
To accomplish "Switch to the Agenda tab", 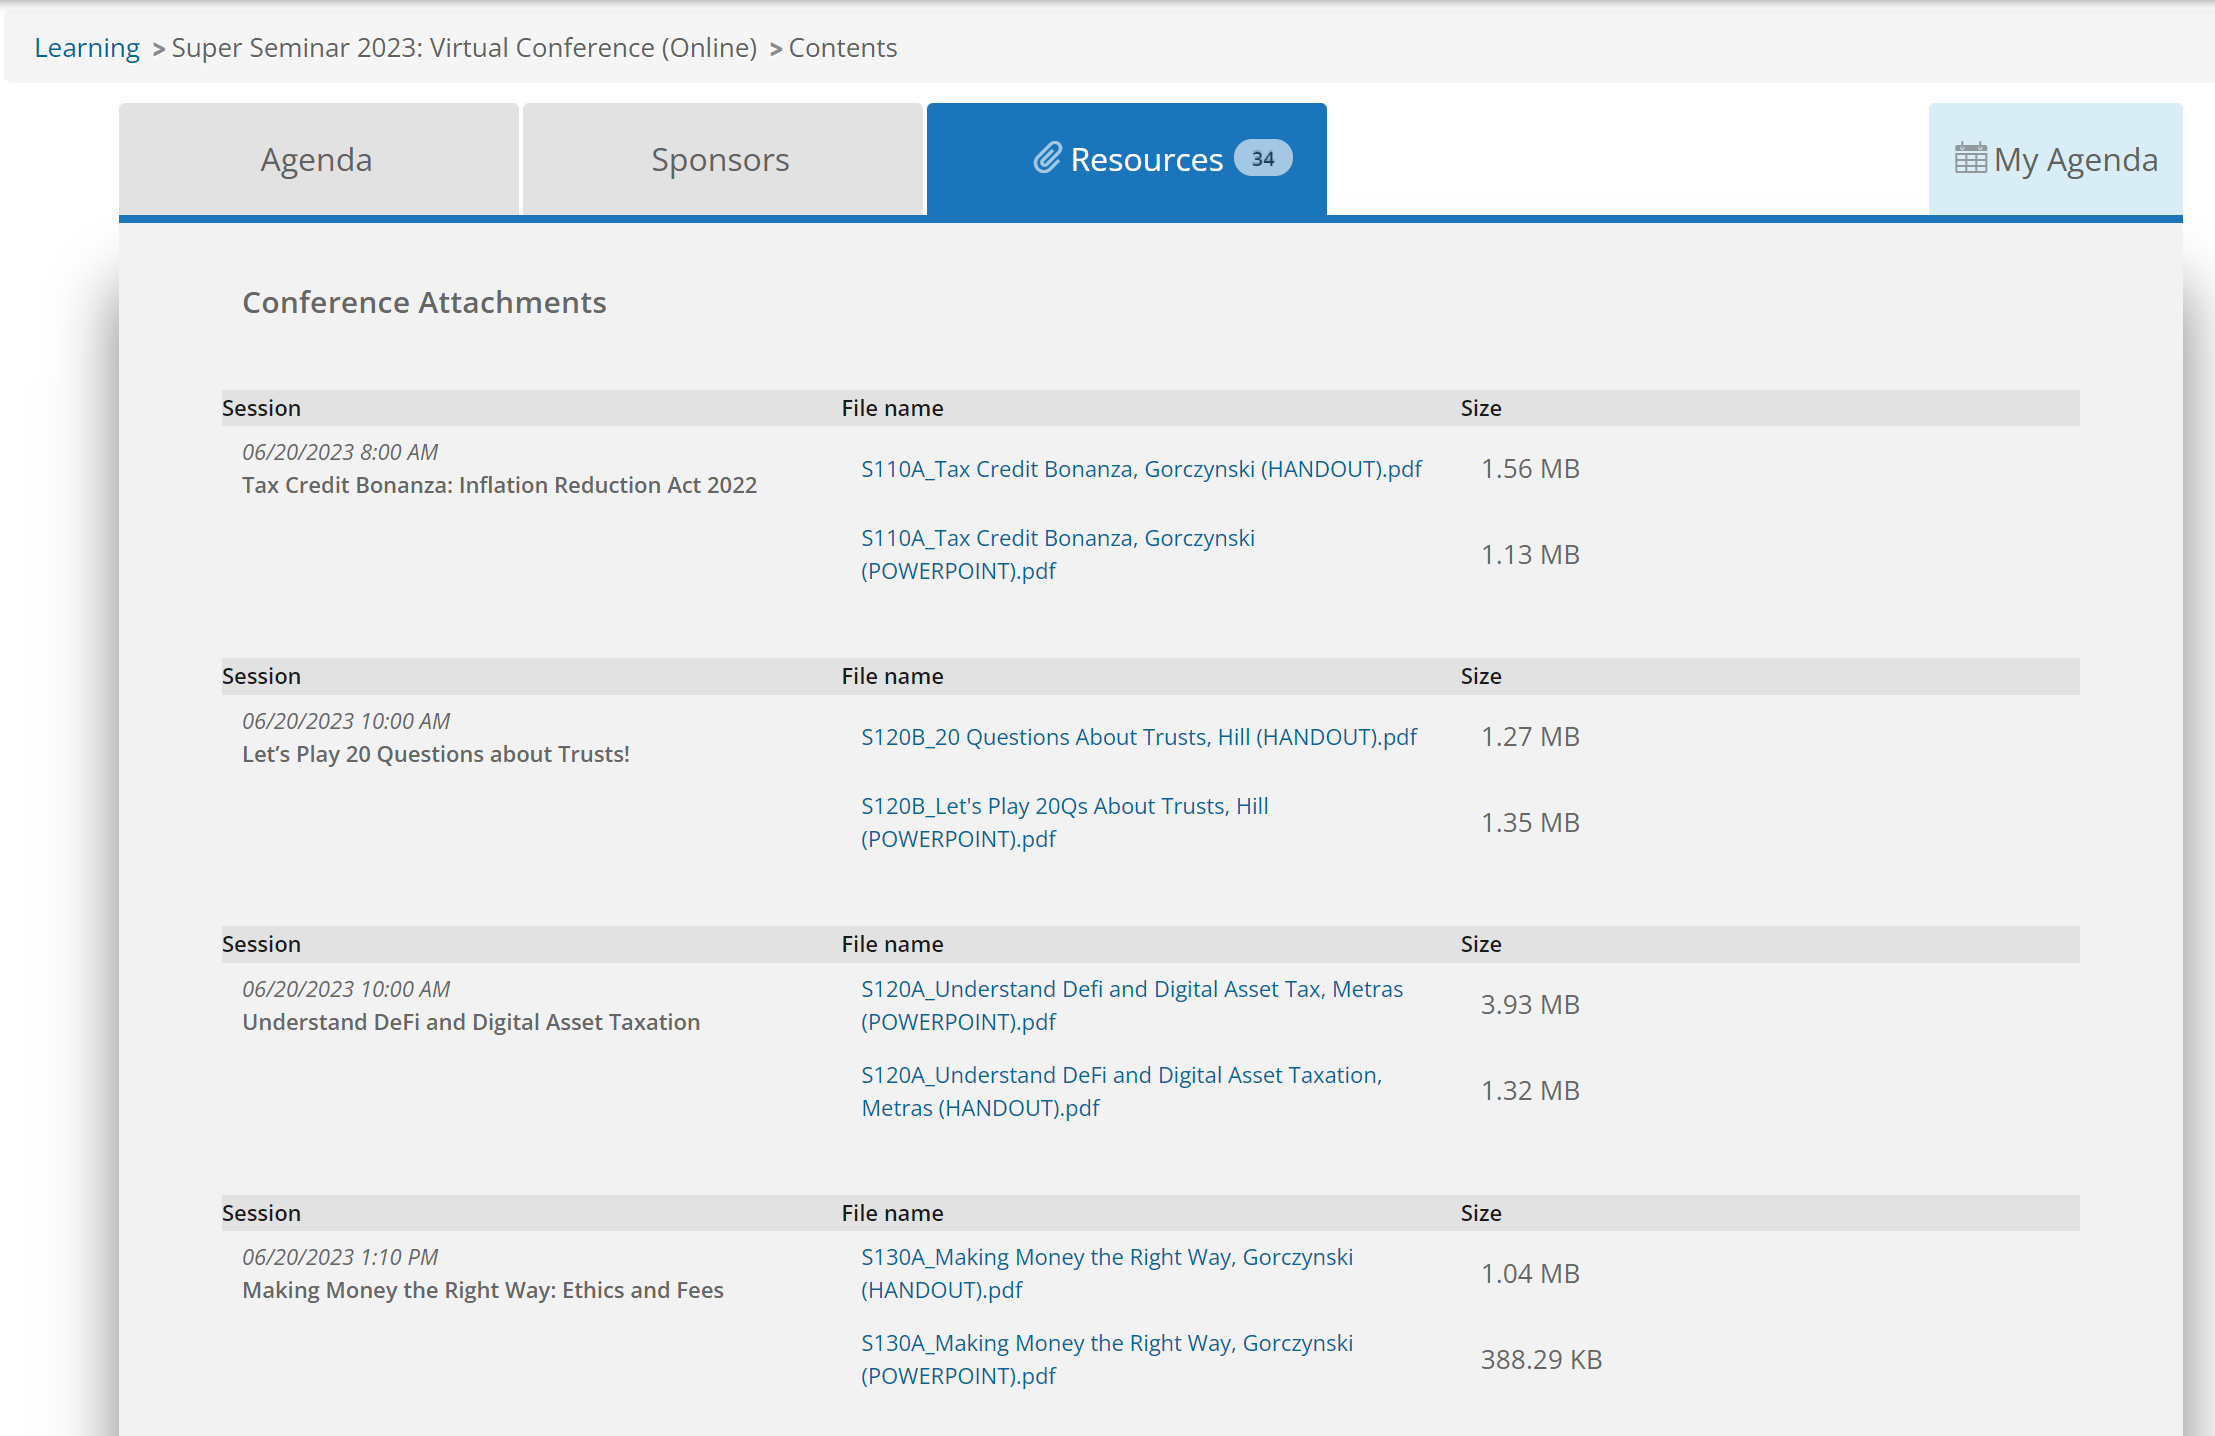I will pyautogui.click(x=318, y=159).
